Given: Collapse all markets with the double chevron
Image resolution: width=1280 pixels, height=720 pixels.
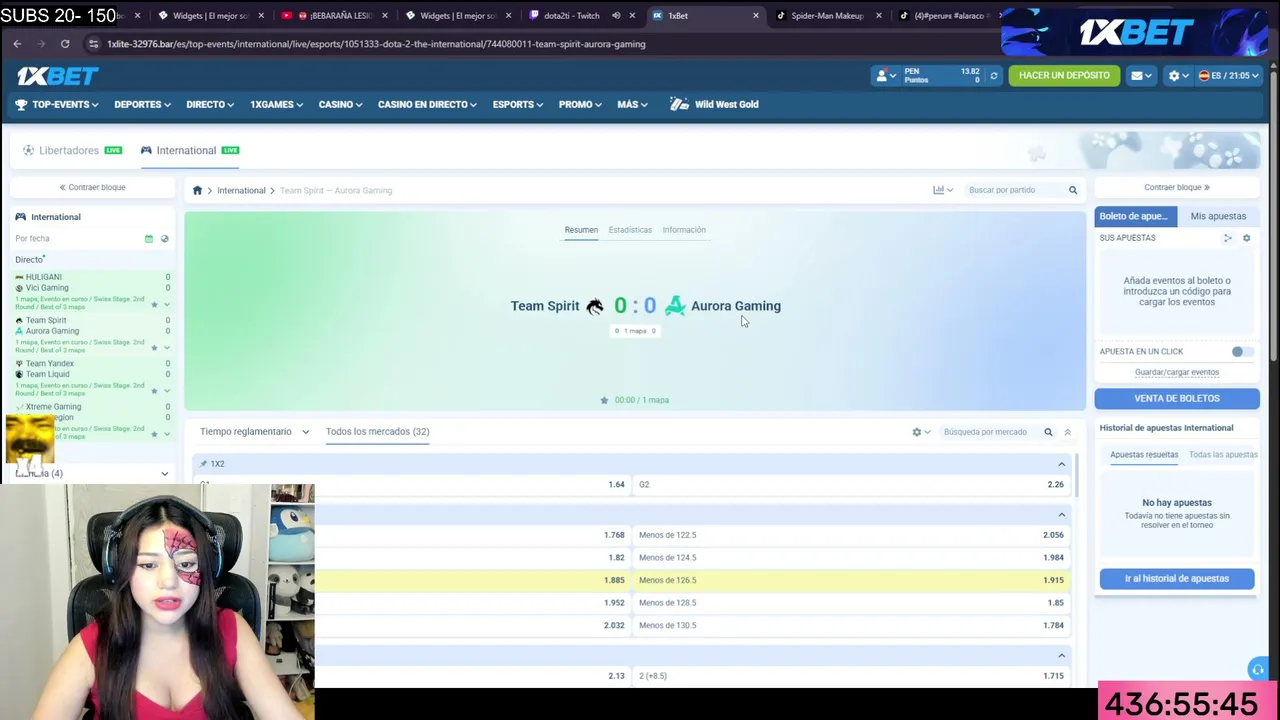Looking at the screenshot, I should point(1067,432).
